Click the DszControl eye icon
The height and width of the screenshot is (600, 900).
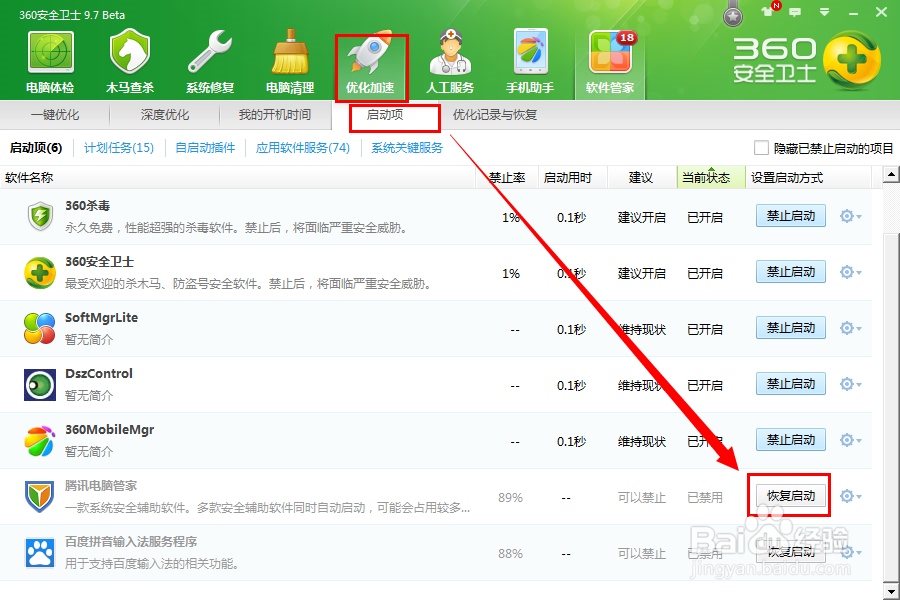(40, 385)
